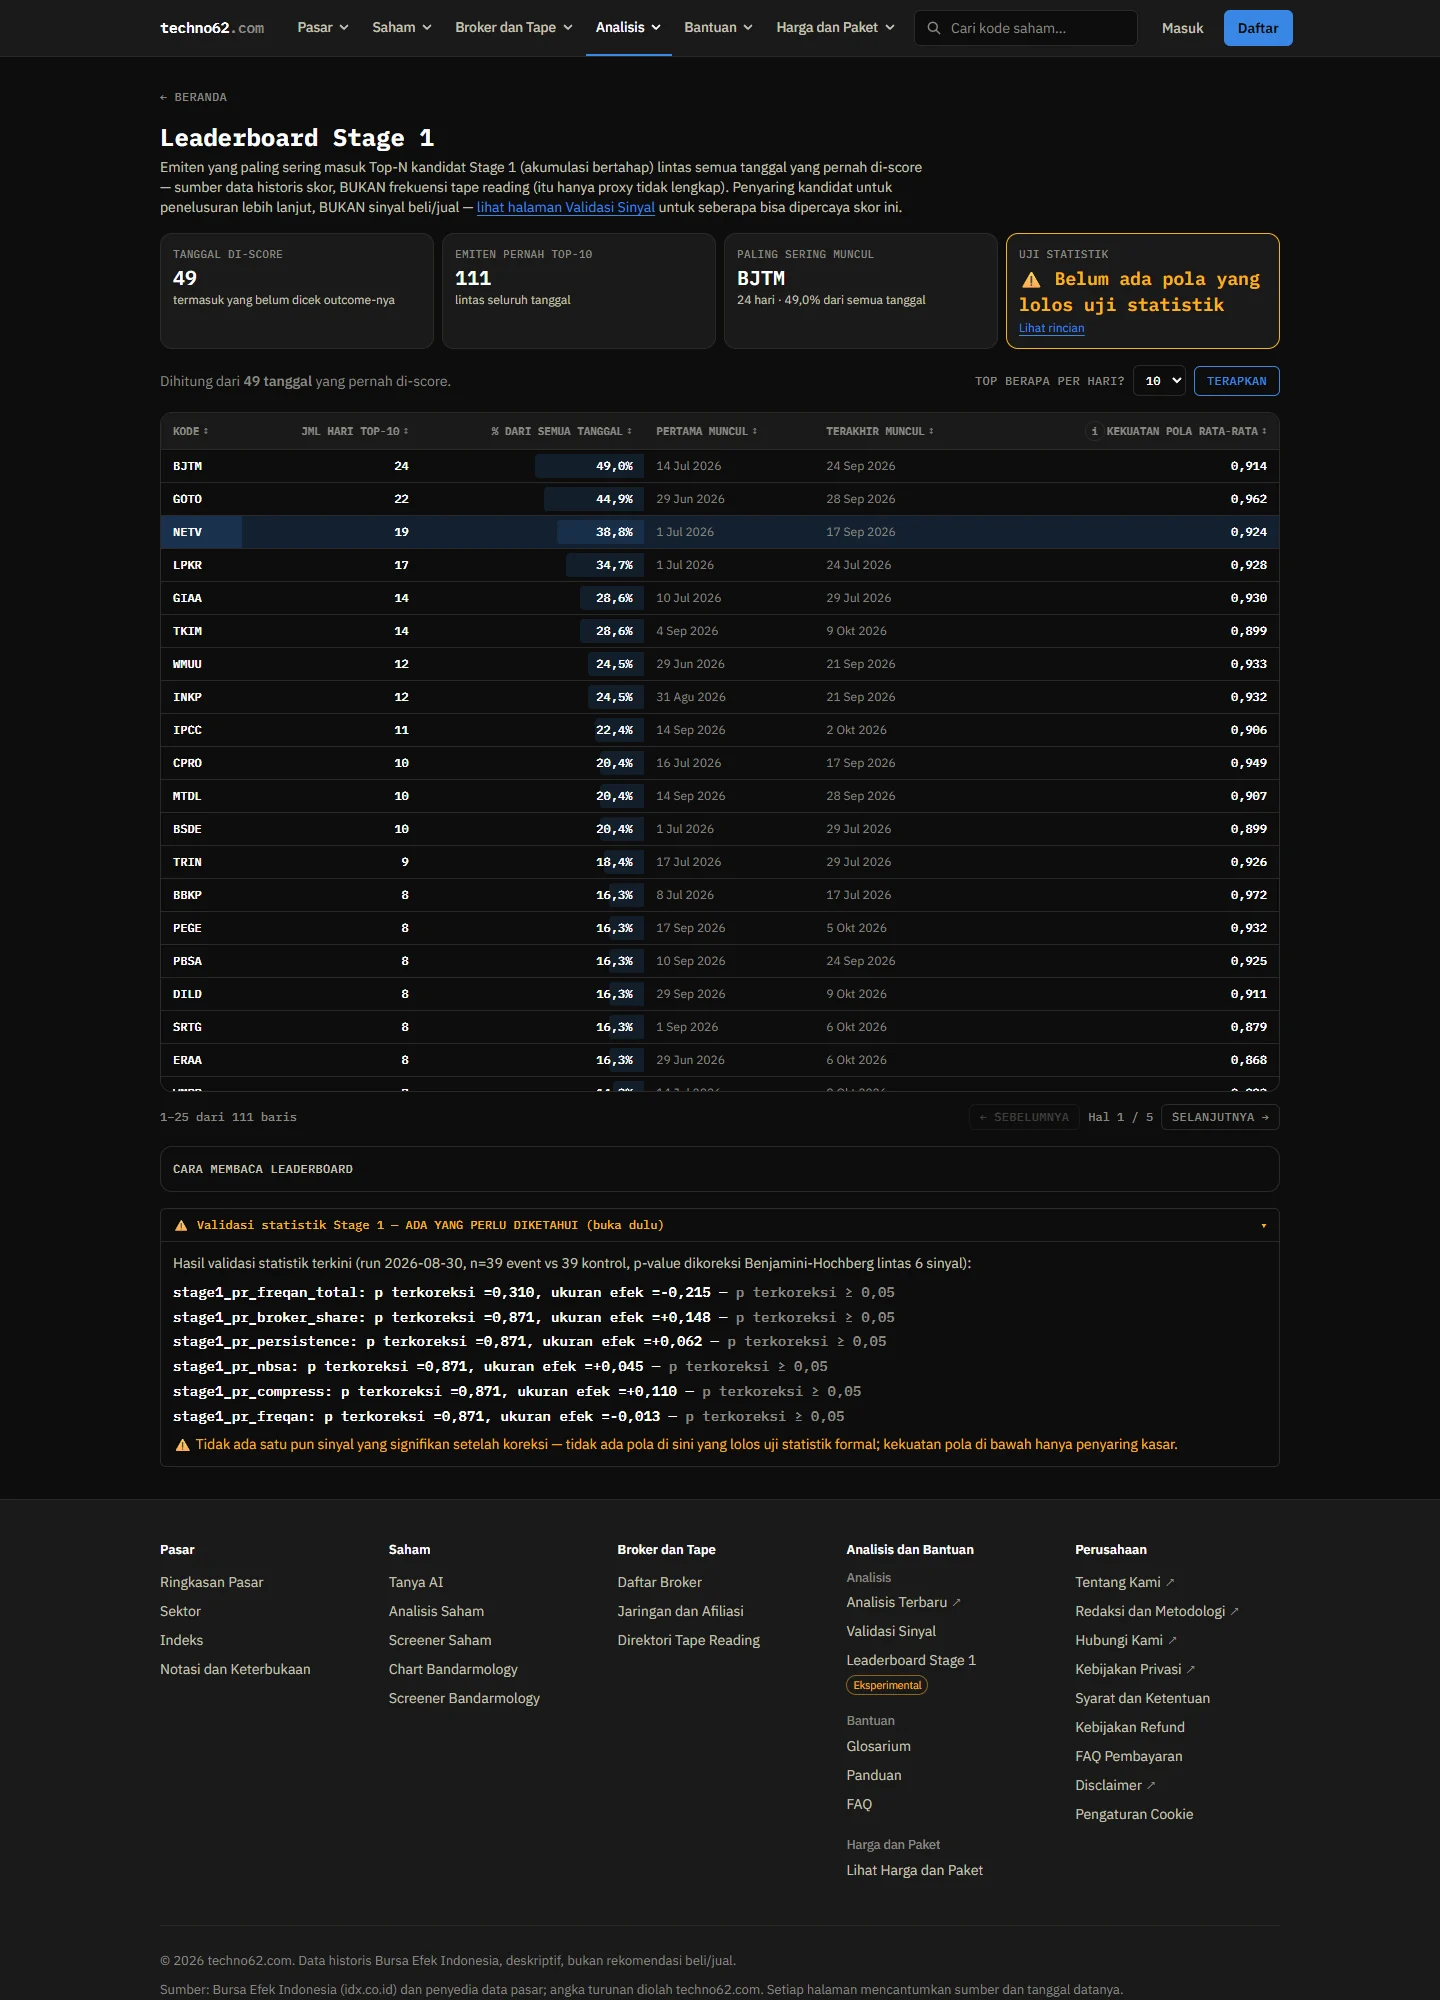Open the lihat halaman Validasi Sinyal link
This screenshot has height=2000, width=1440.
pos(565,207)
